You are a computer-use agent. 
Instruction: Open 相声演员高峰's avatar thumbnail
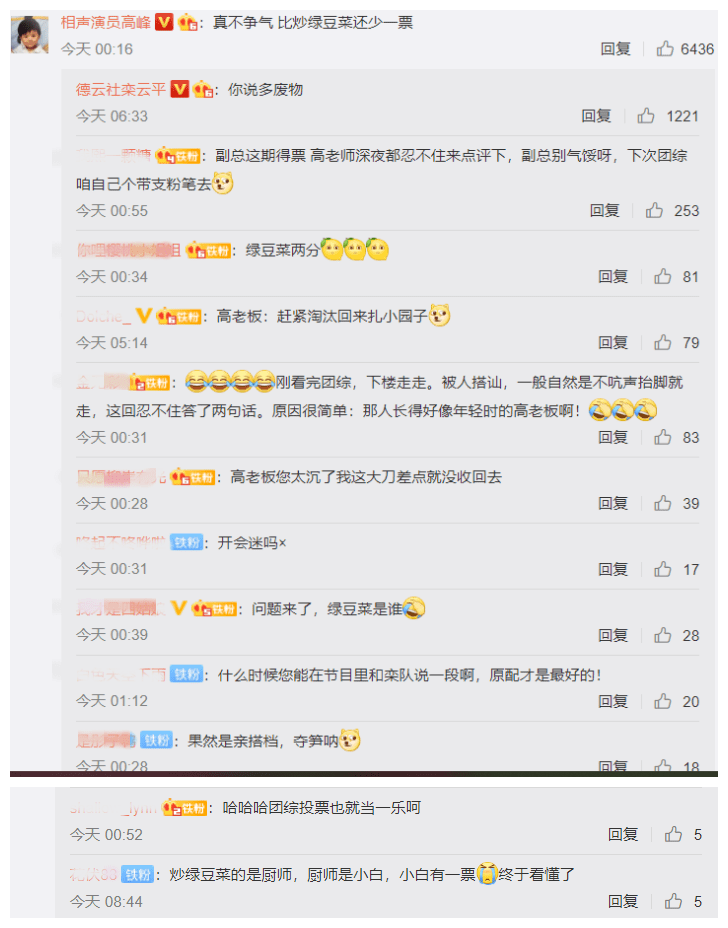point(30,34)
